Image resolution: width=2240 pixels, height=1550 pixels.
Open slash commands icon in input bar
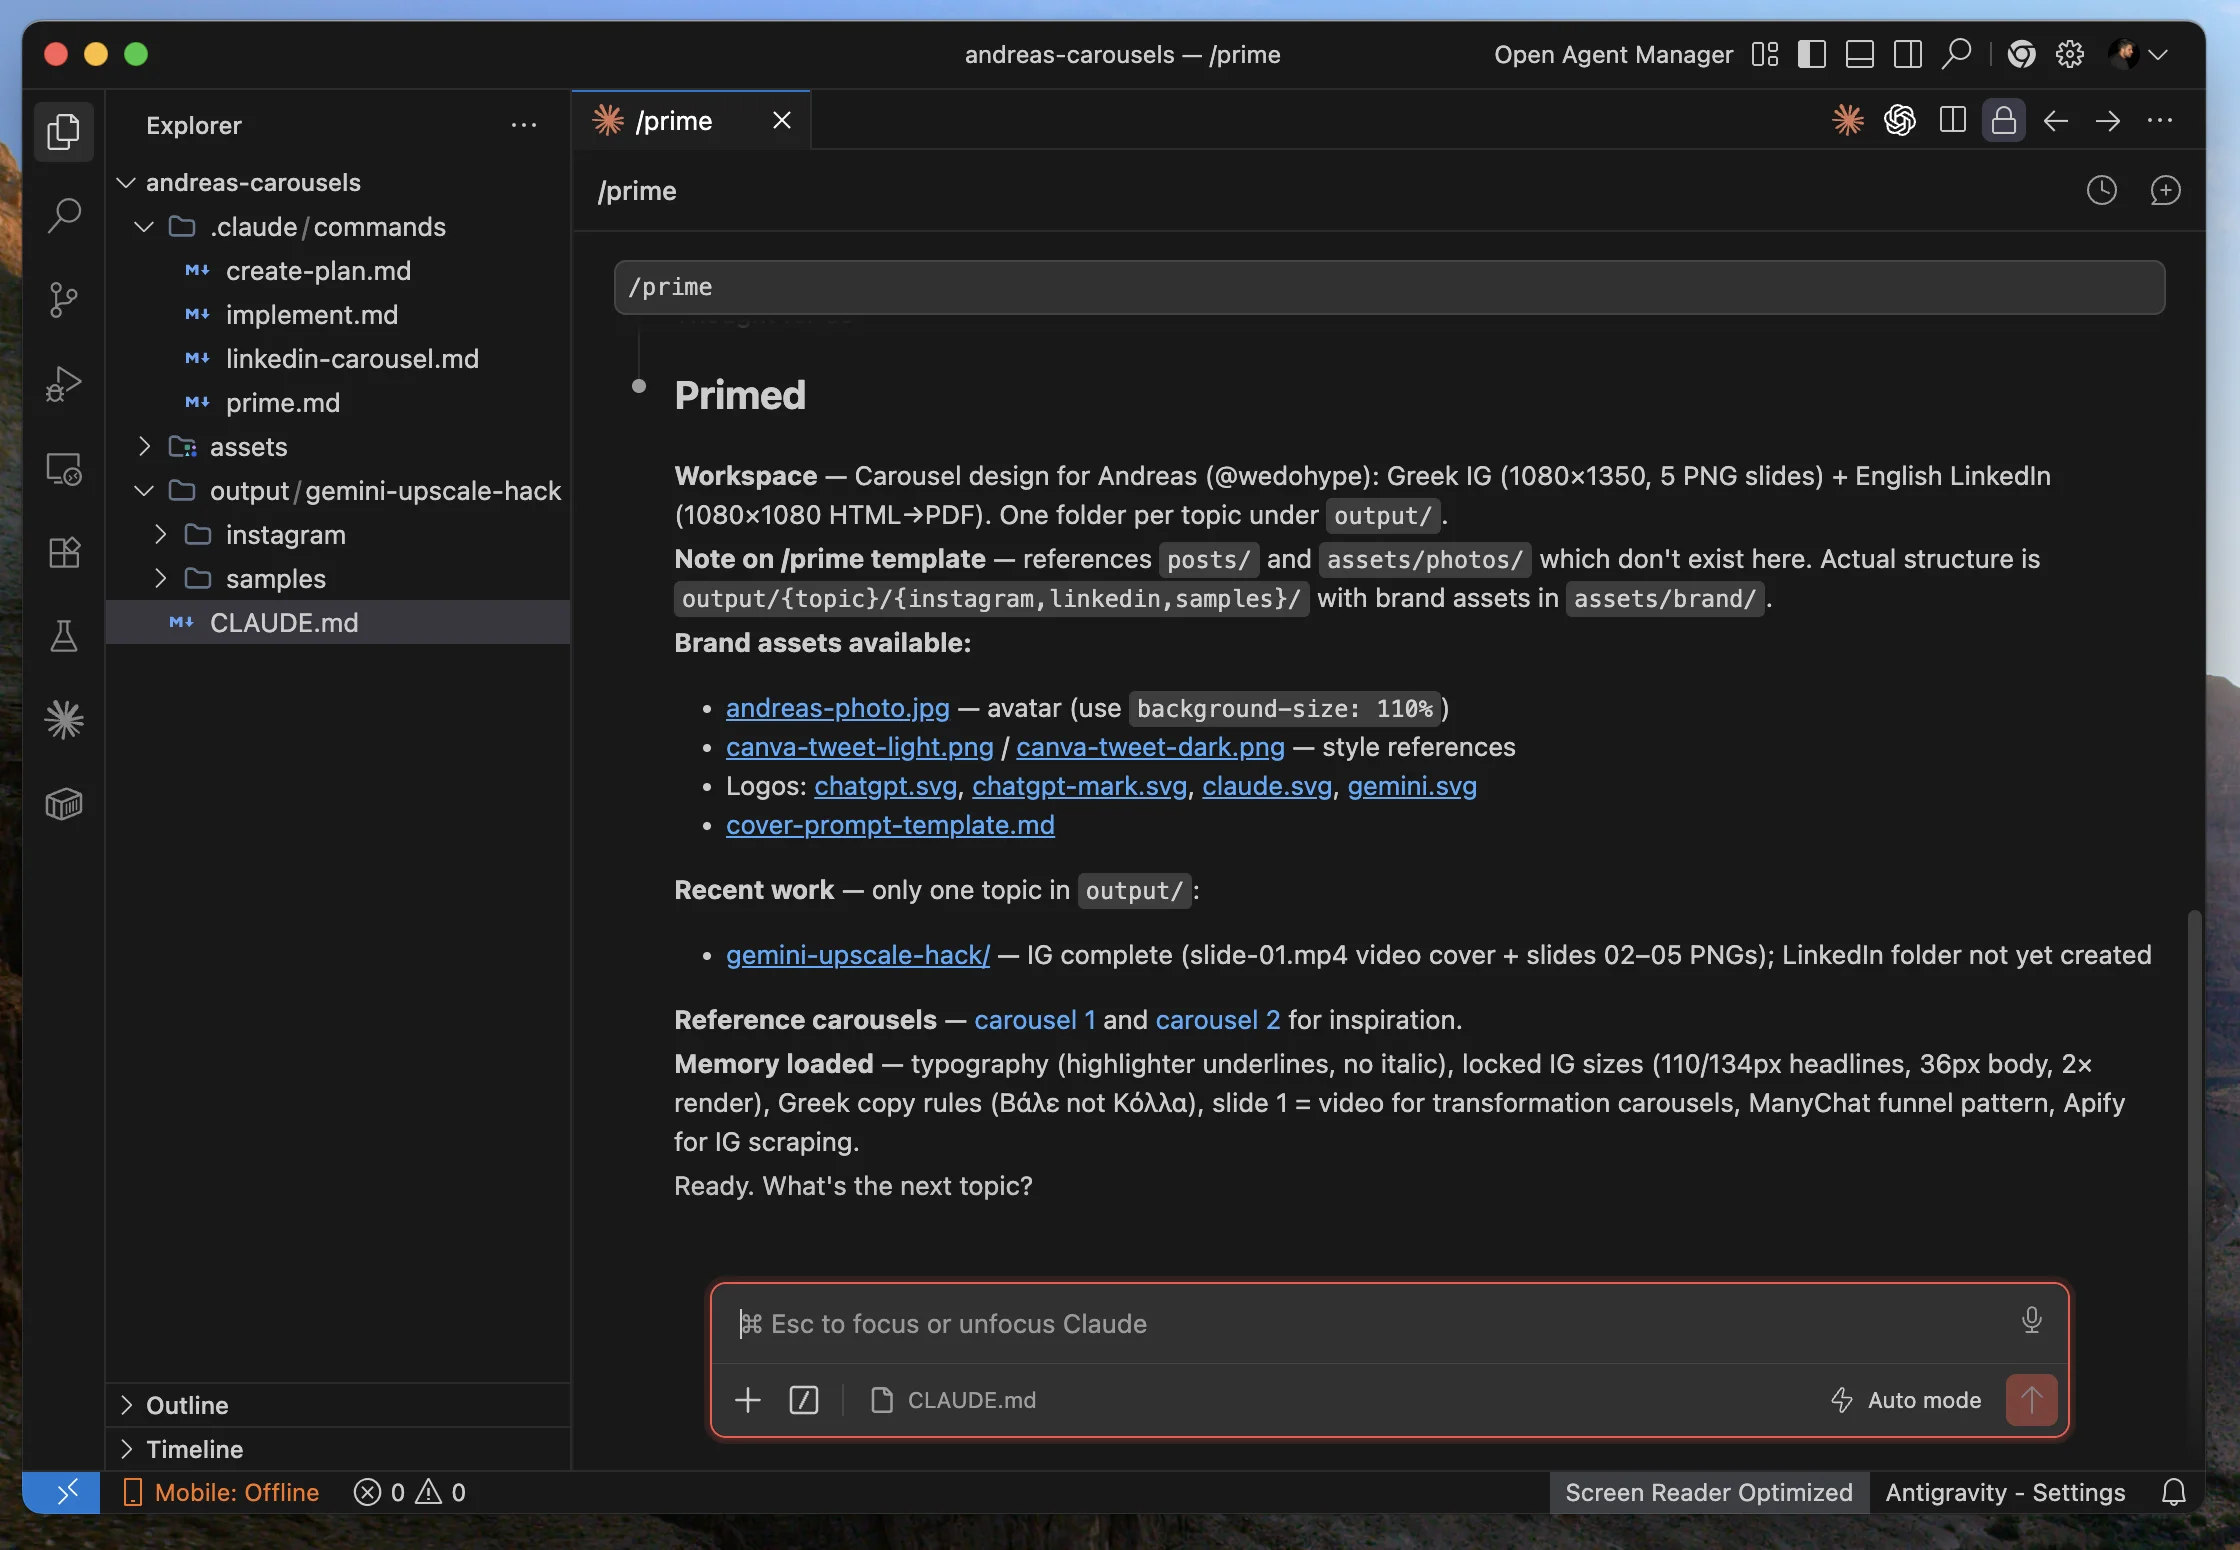[x=804, y=1400]
